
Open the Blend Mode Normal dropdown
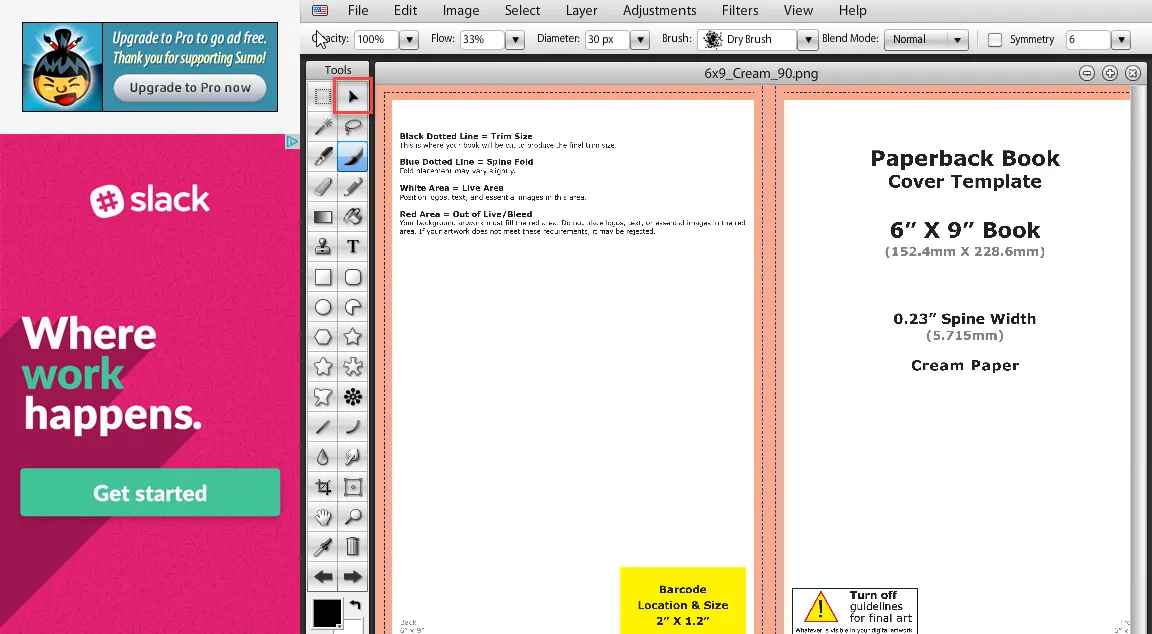pos(926,40)
